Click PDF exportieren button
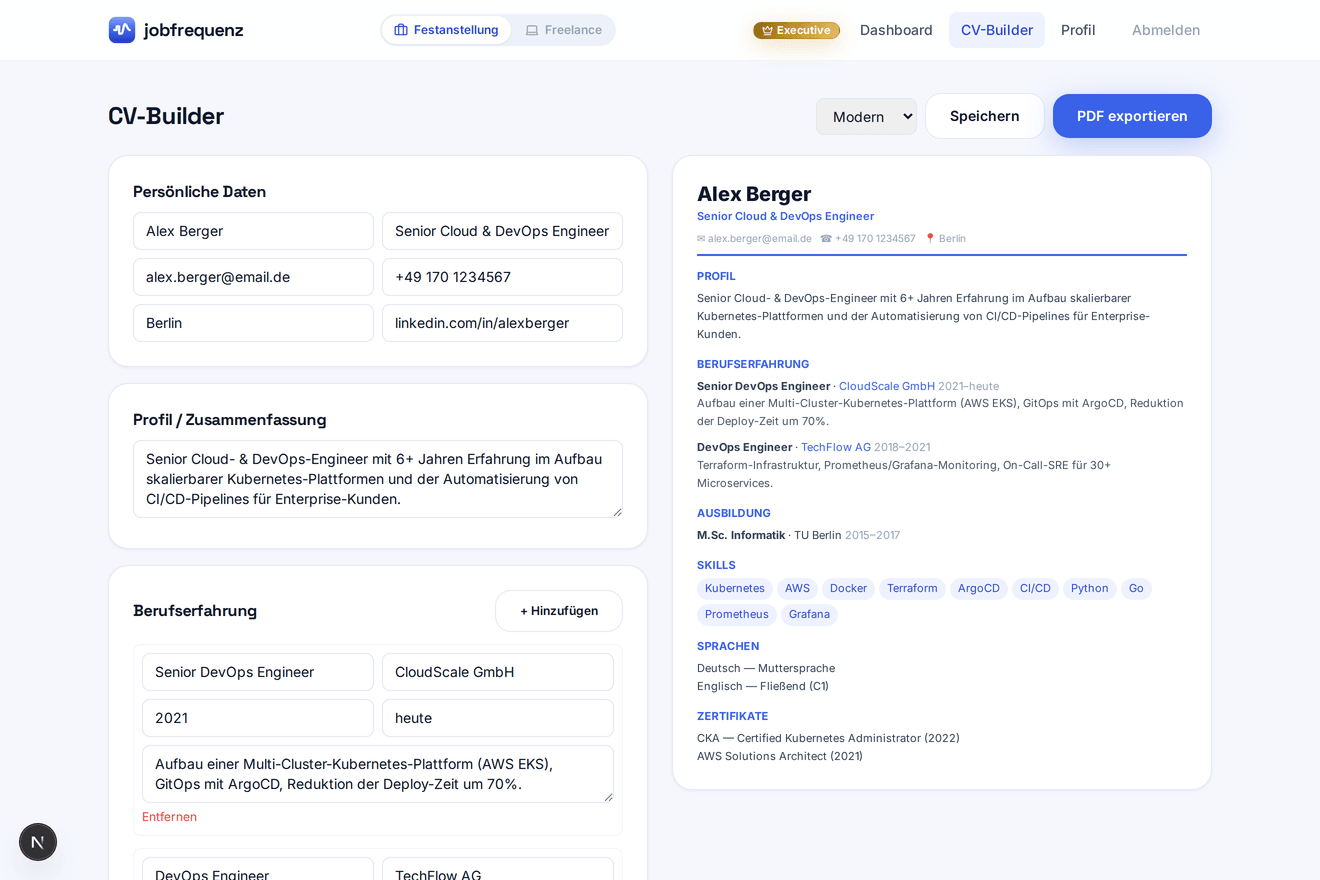 [1132, 116]
